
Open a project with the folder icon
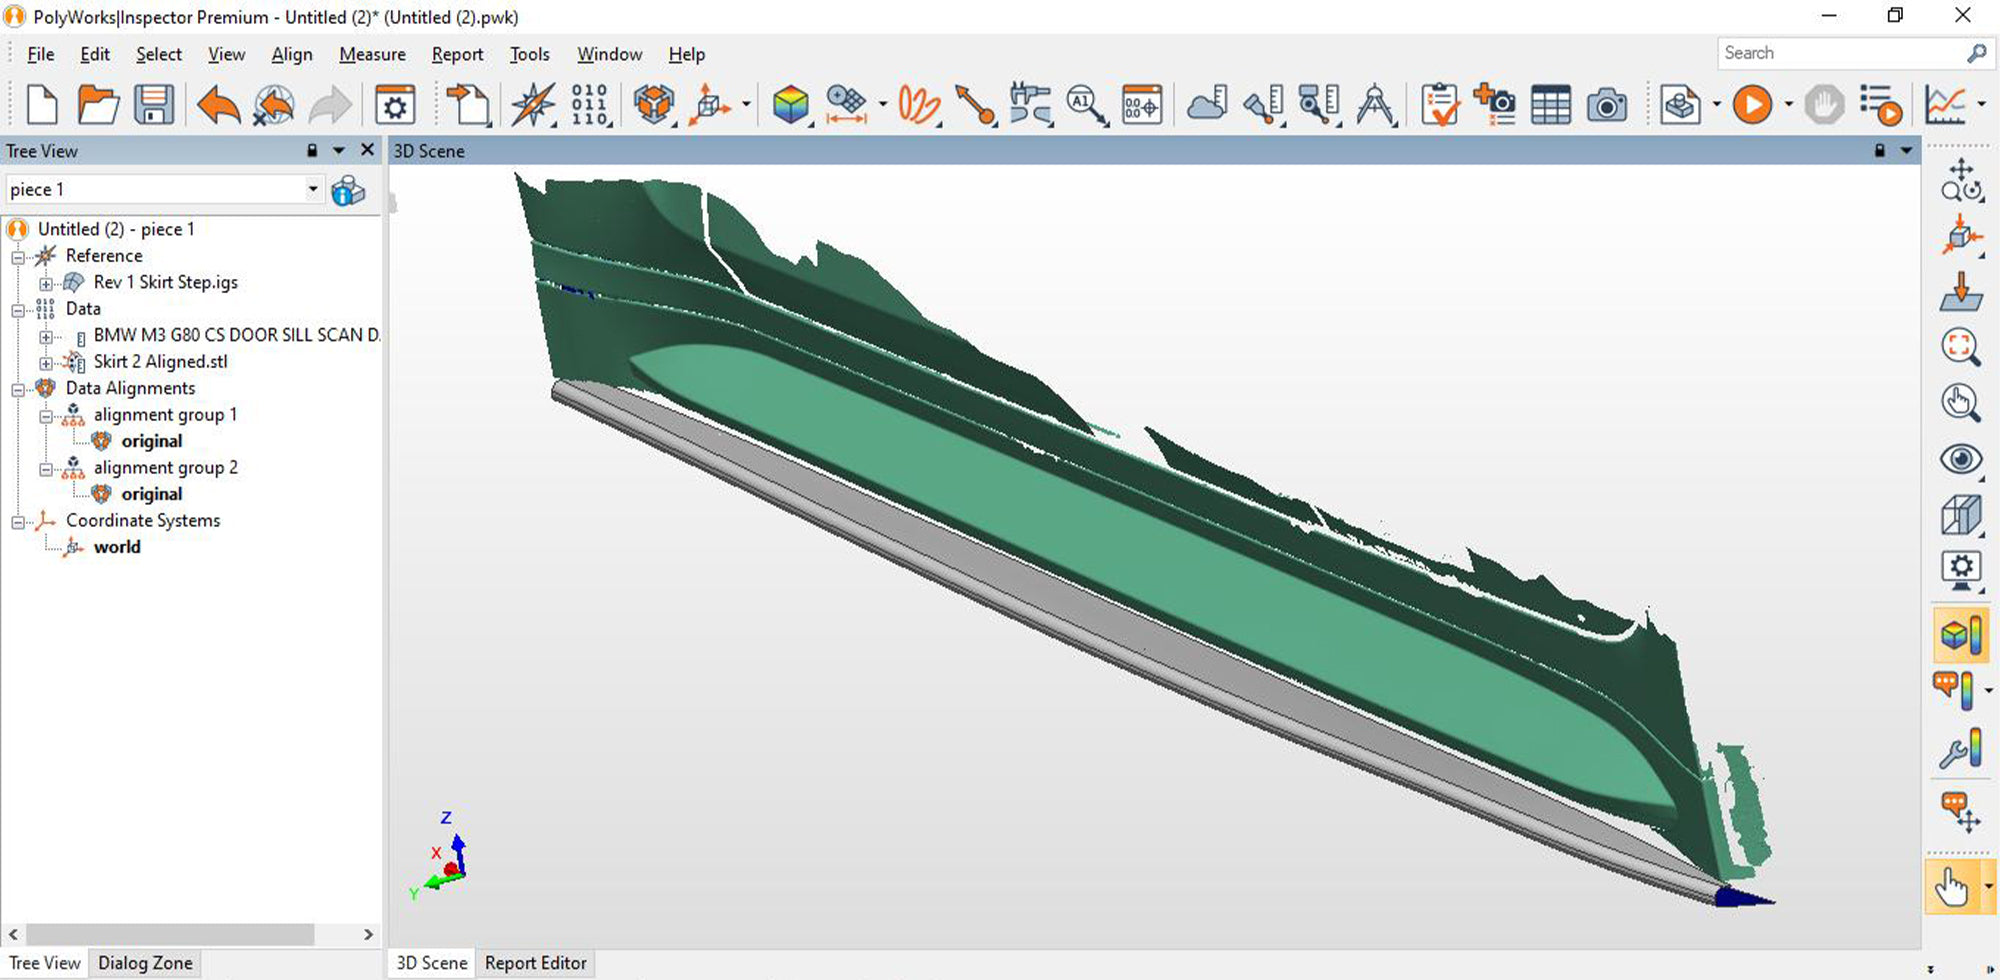[98, 105]
